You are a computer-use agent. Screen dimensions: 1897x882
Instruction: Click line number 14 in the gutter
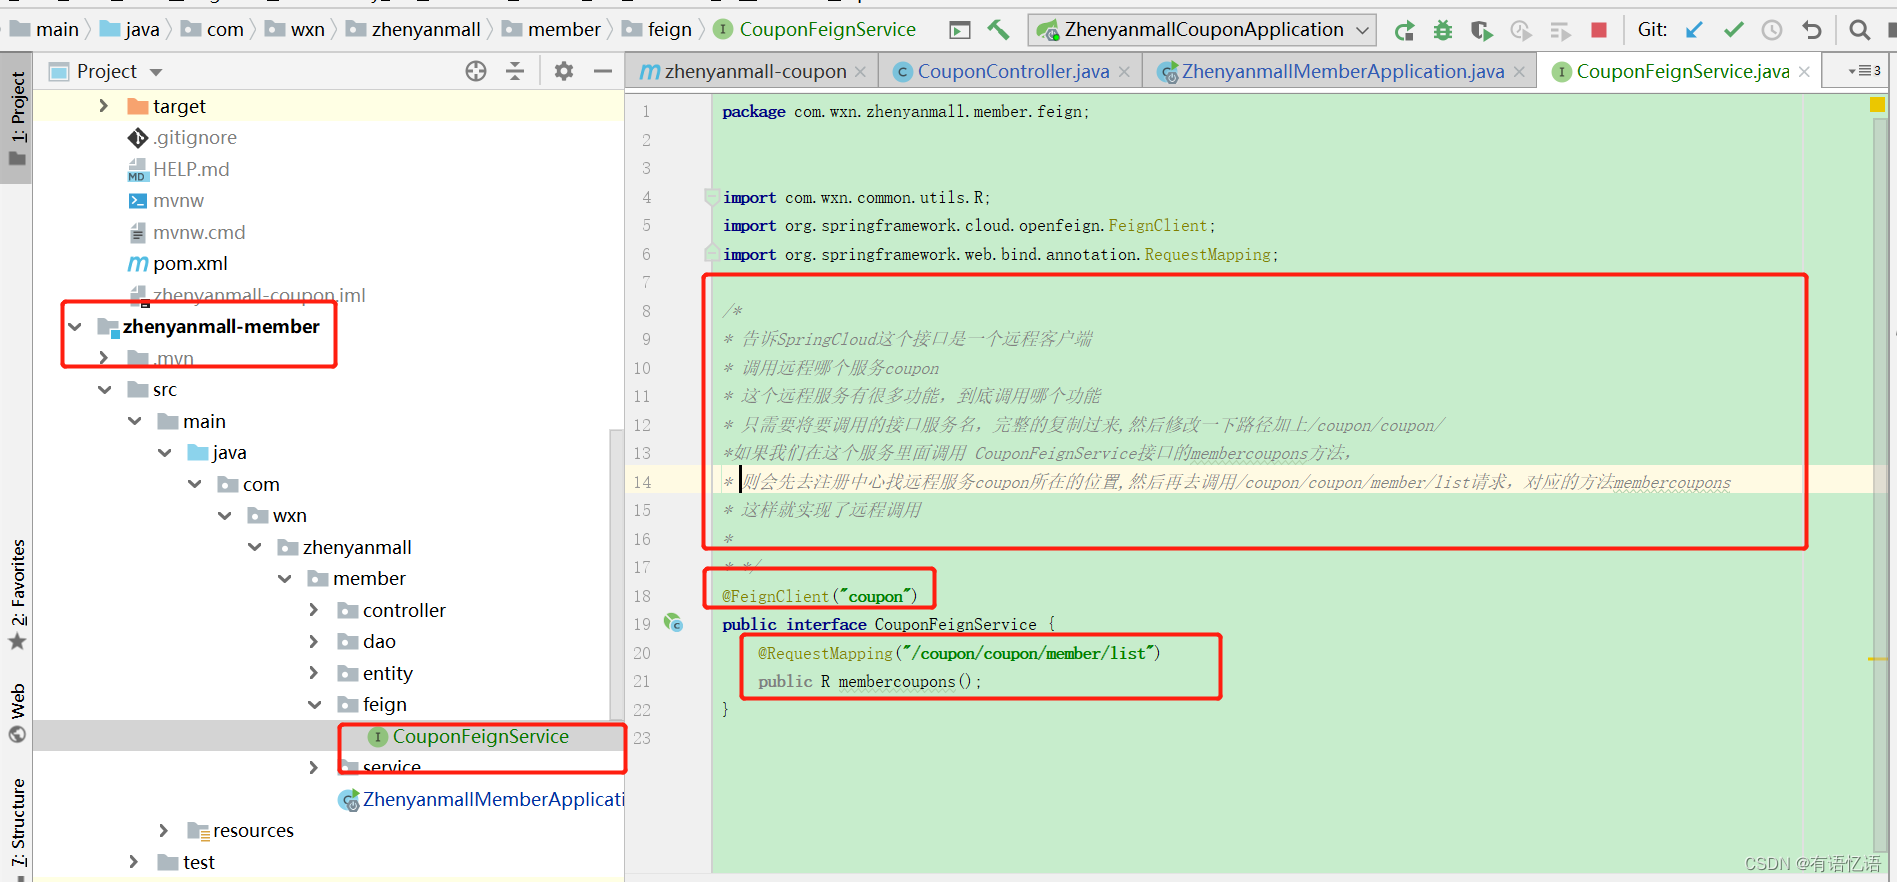click(x=642, y=482)
